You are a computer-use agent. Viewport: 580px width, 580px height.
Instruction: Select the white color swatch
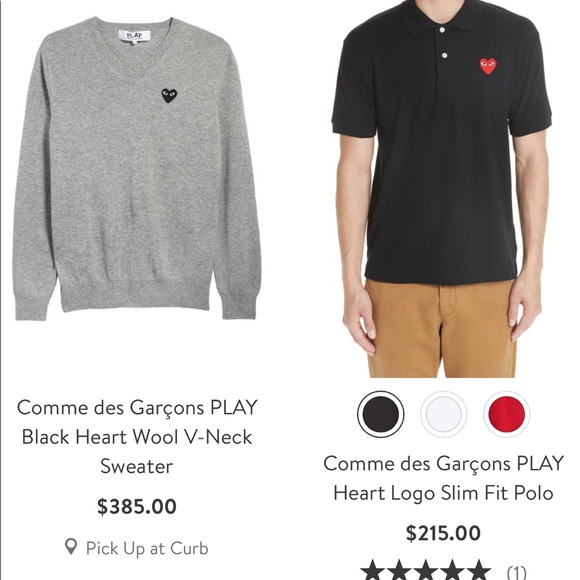pos(444,414)
